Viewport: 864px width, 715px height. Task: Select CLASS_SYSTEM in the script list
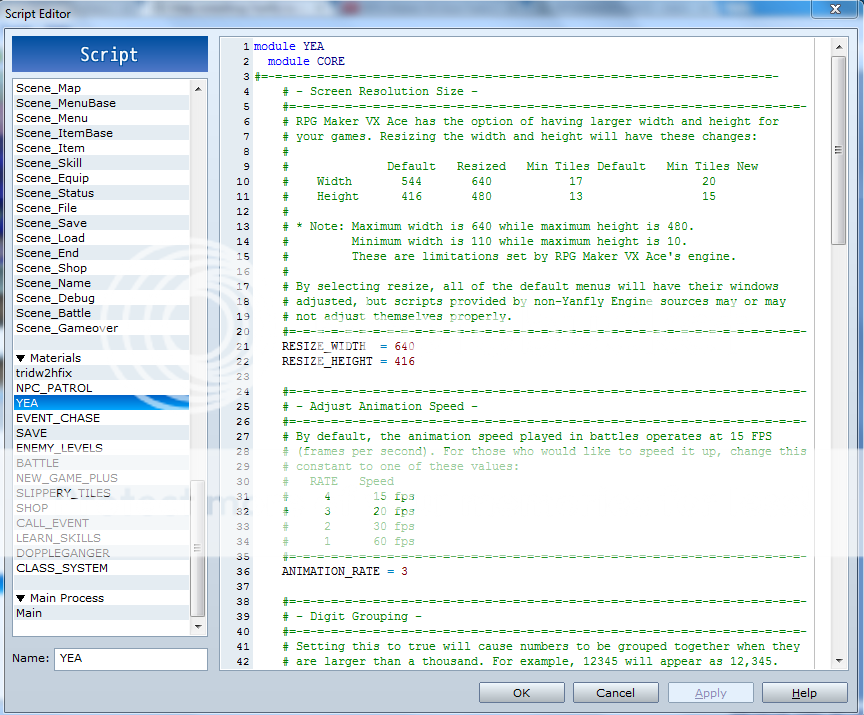62,568
